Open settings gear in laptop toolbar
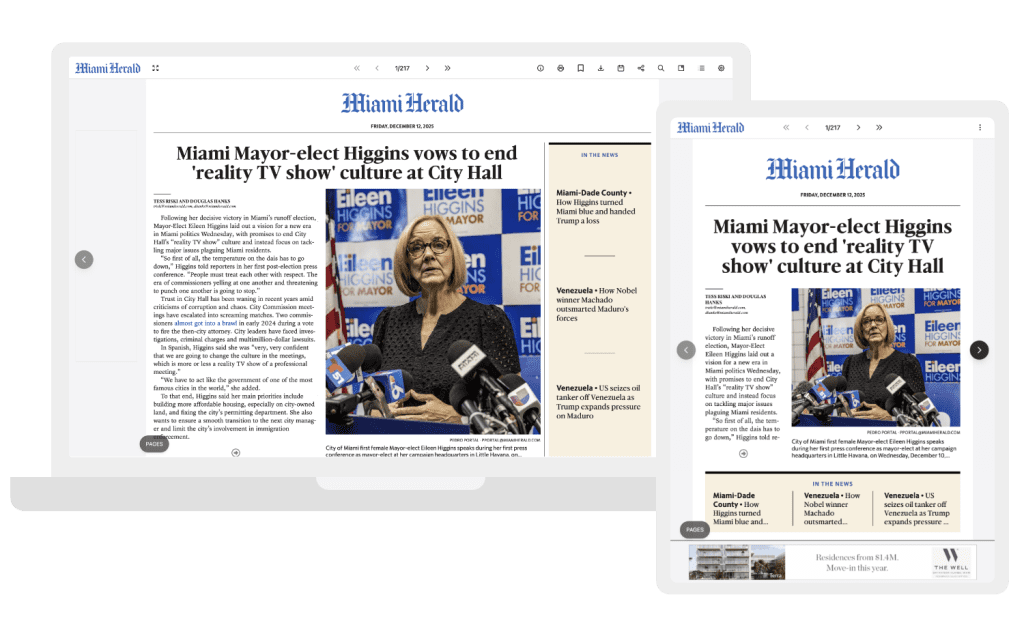Image resolution: width=1024 pixels, height=636 pixels. (721, 68)
